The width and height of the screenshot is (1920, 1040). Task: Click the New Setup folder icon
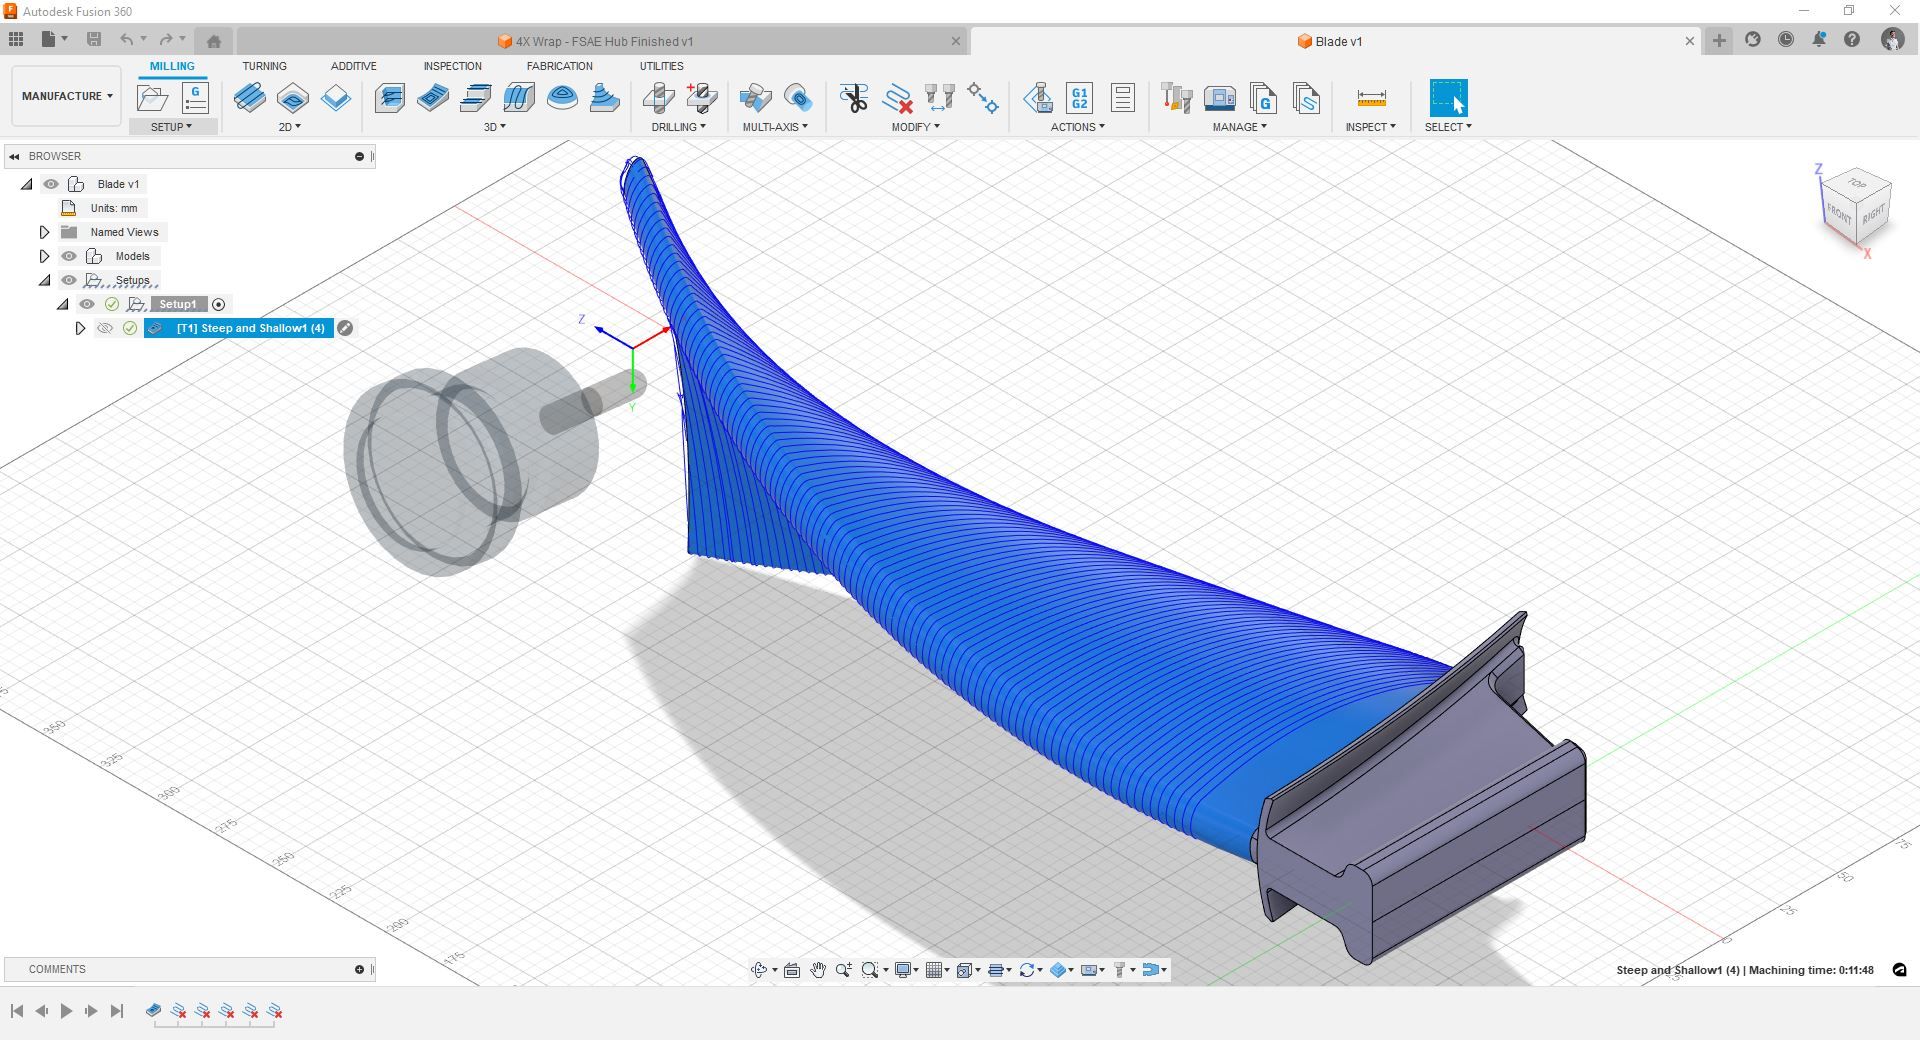pyautogui.click(x=152, y=98)
